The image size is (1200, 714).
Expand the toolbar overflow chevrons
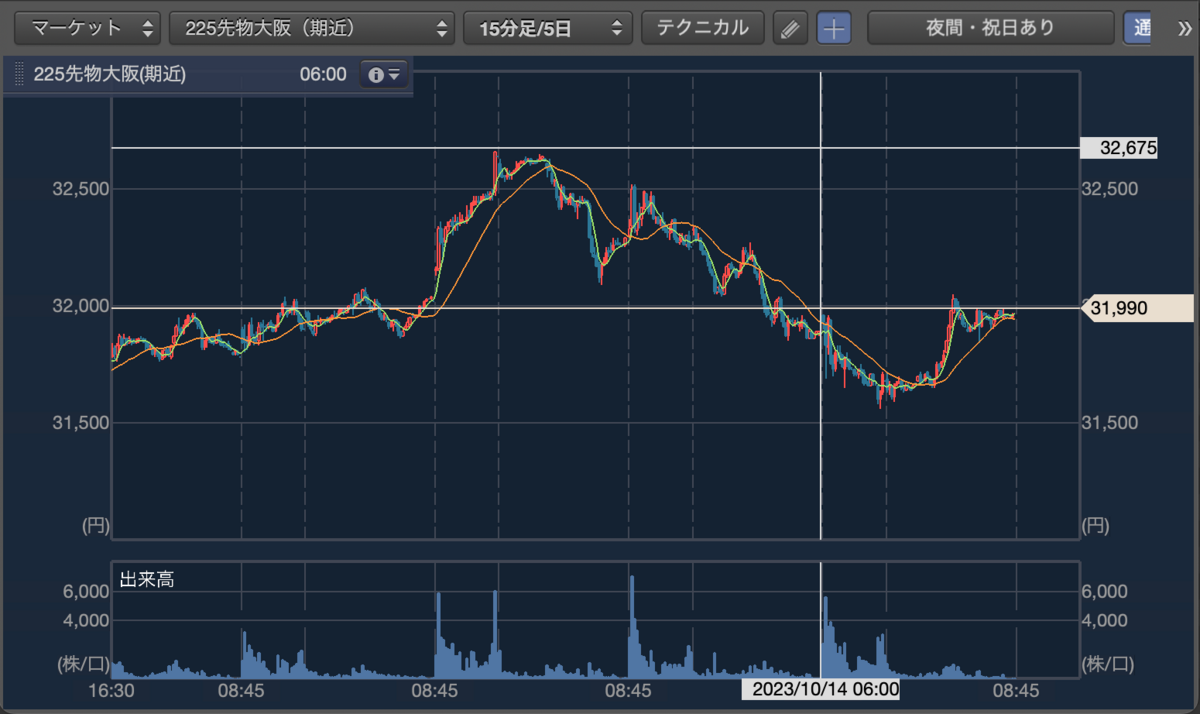1185,28
